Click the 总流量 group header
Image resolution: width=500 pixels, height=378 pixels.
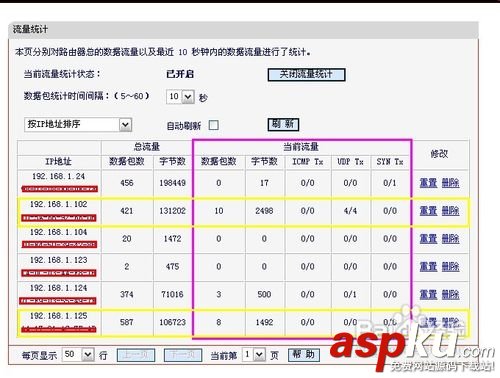[x=147, y=147]
